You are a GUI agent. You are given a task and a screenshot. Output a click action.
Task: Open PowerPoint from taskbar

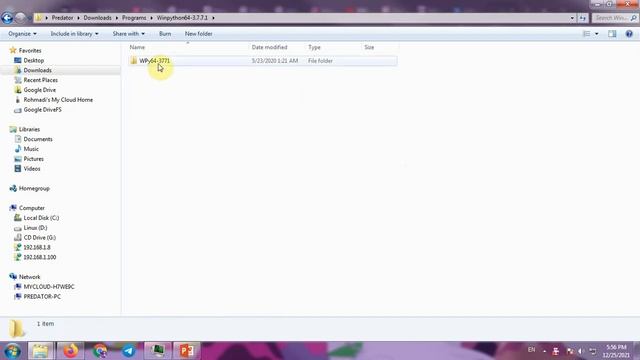pyautogui.click(x=187, y=351)
